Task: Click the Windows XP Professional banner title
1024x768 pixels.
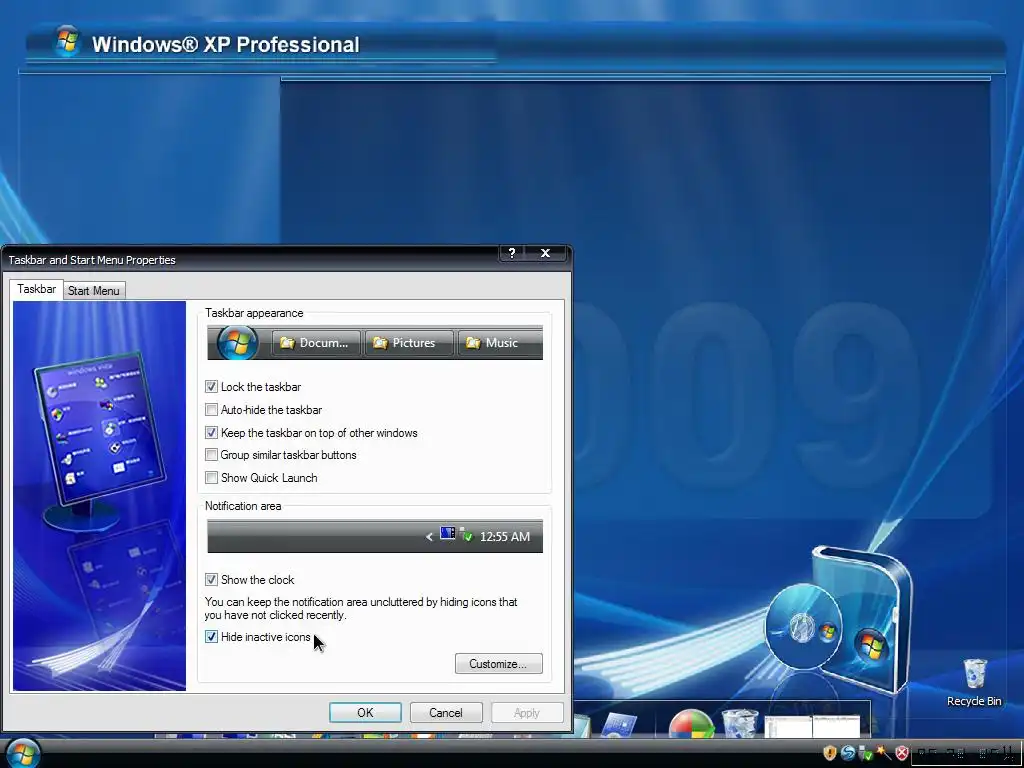Action: (225, 44)
